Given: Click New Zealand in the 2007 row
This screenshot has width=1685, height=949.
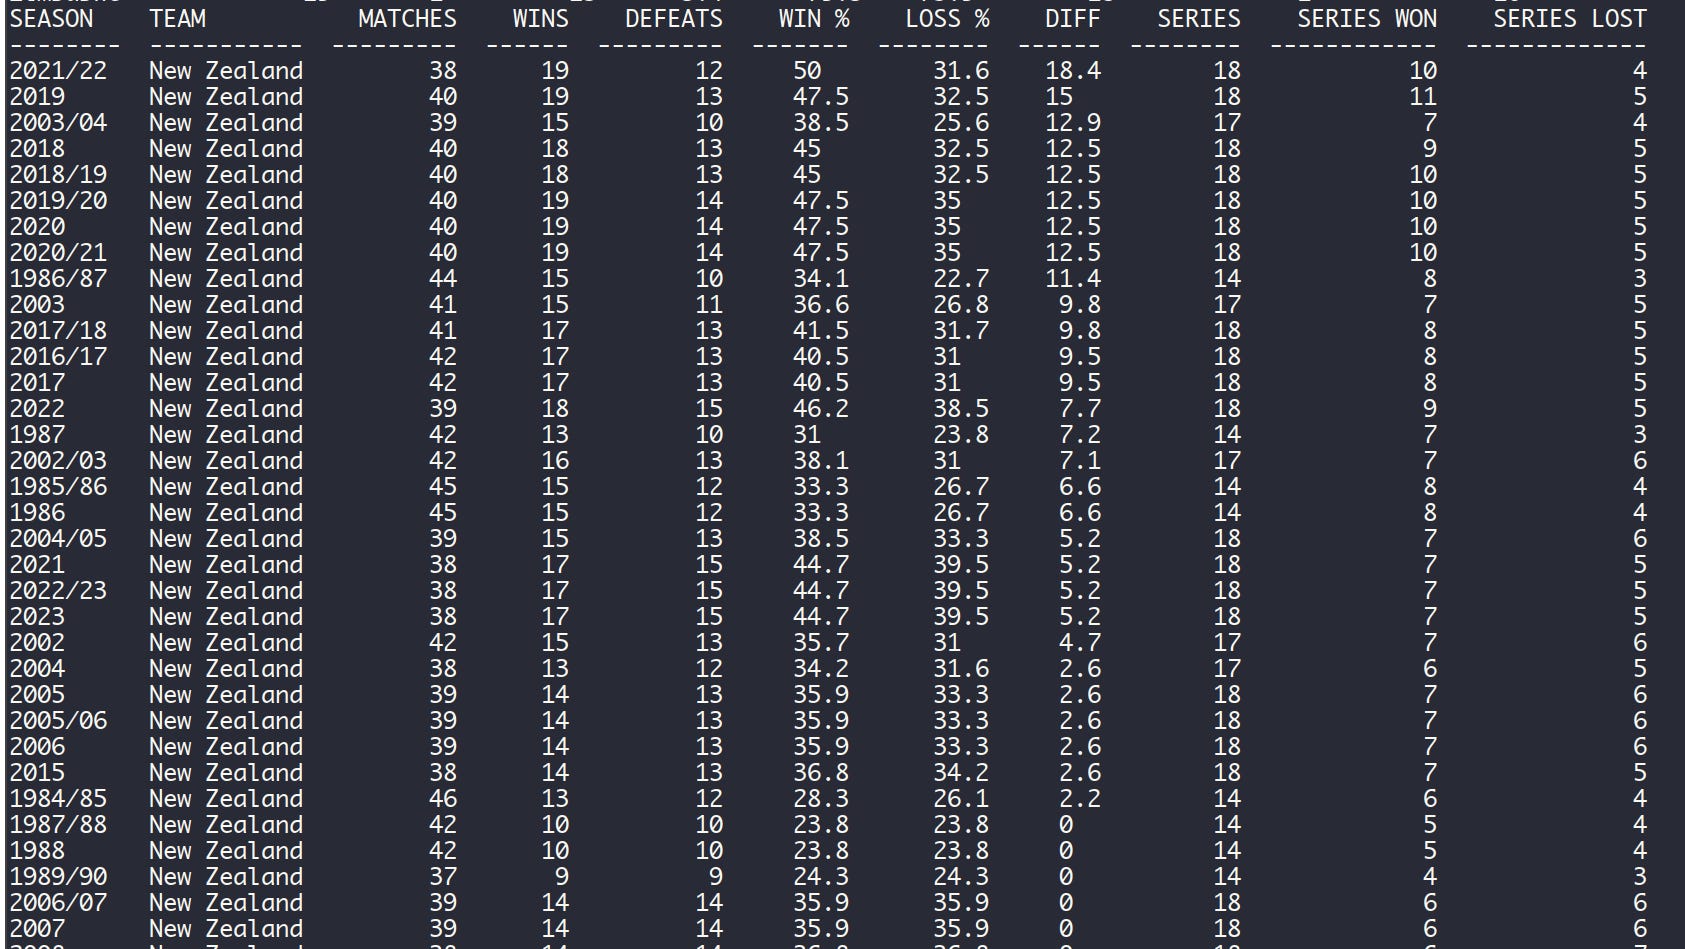Looking at the screenshot, I should (x=226, y=929).
